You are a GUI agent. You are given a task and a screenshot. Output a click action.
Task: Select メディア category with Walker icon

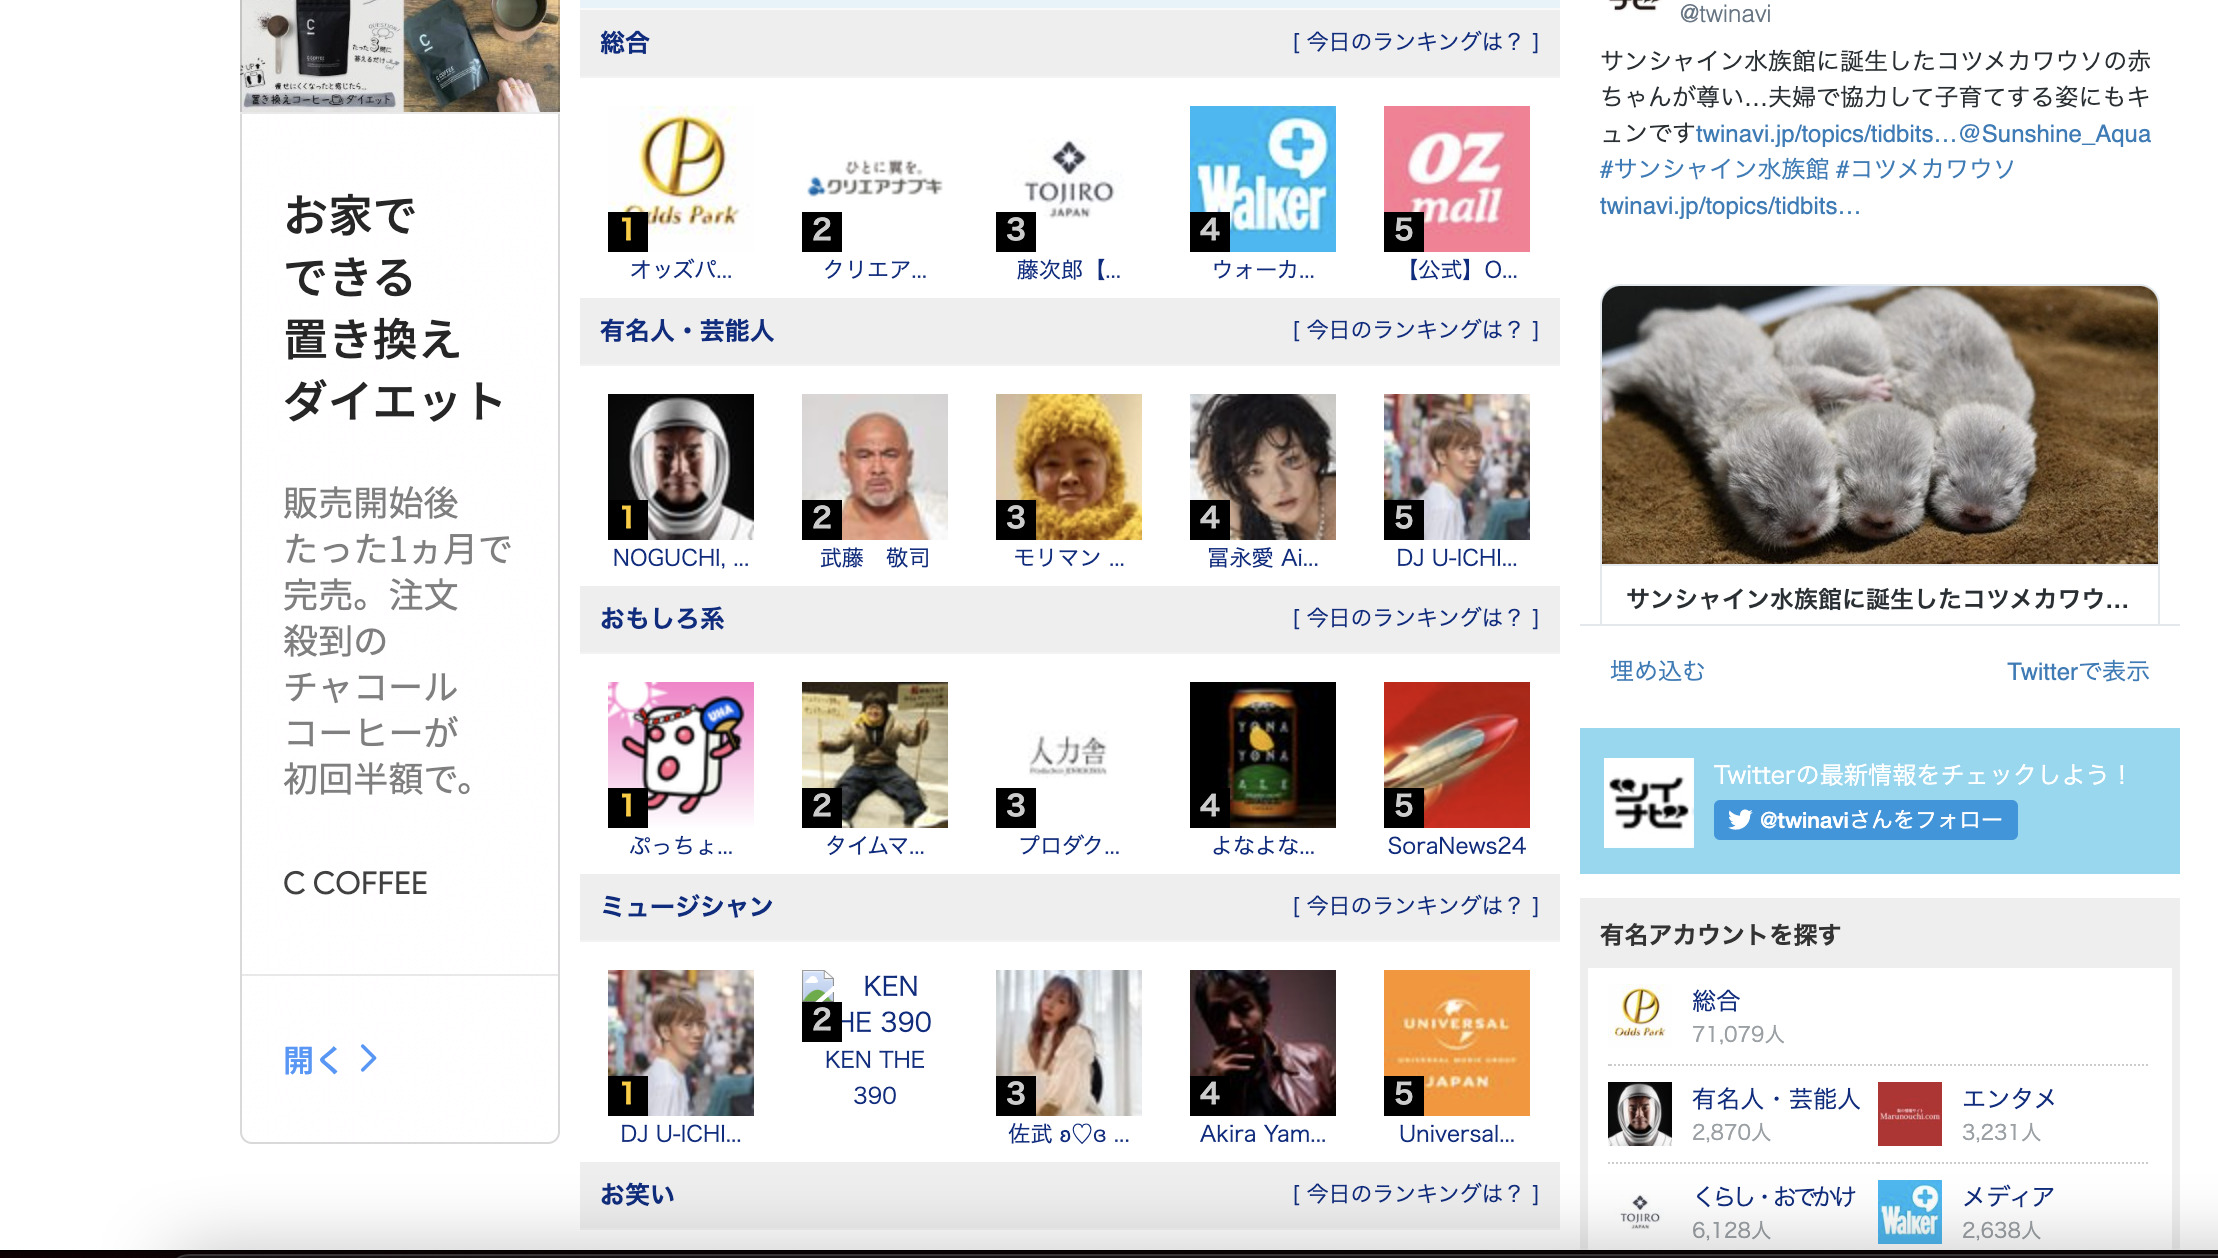pos(2008,1196)
